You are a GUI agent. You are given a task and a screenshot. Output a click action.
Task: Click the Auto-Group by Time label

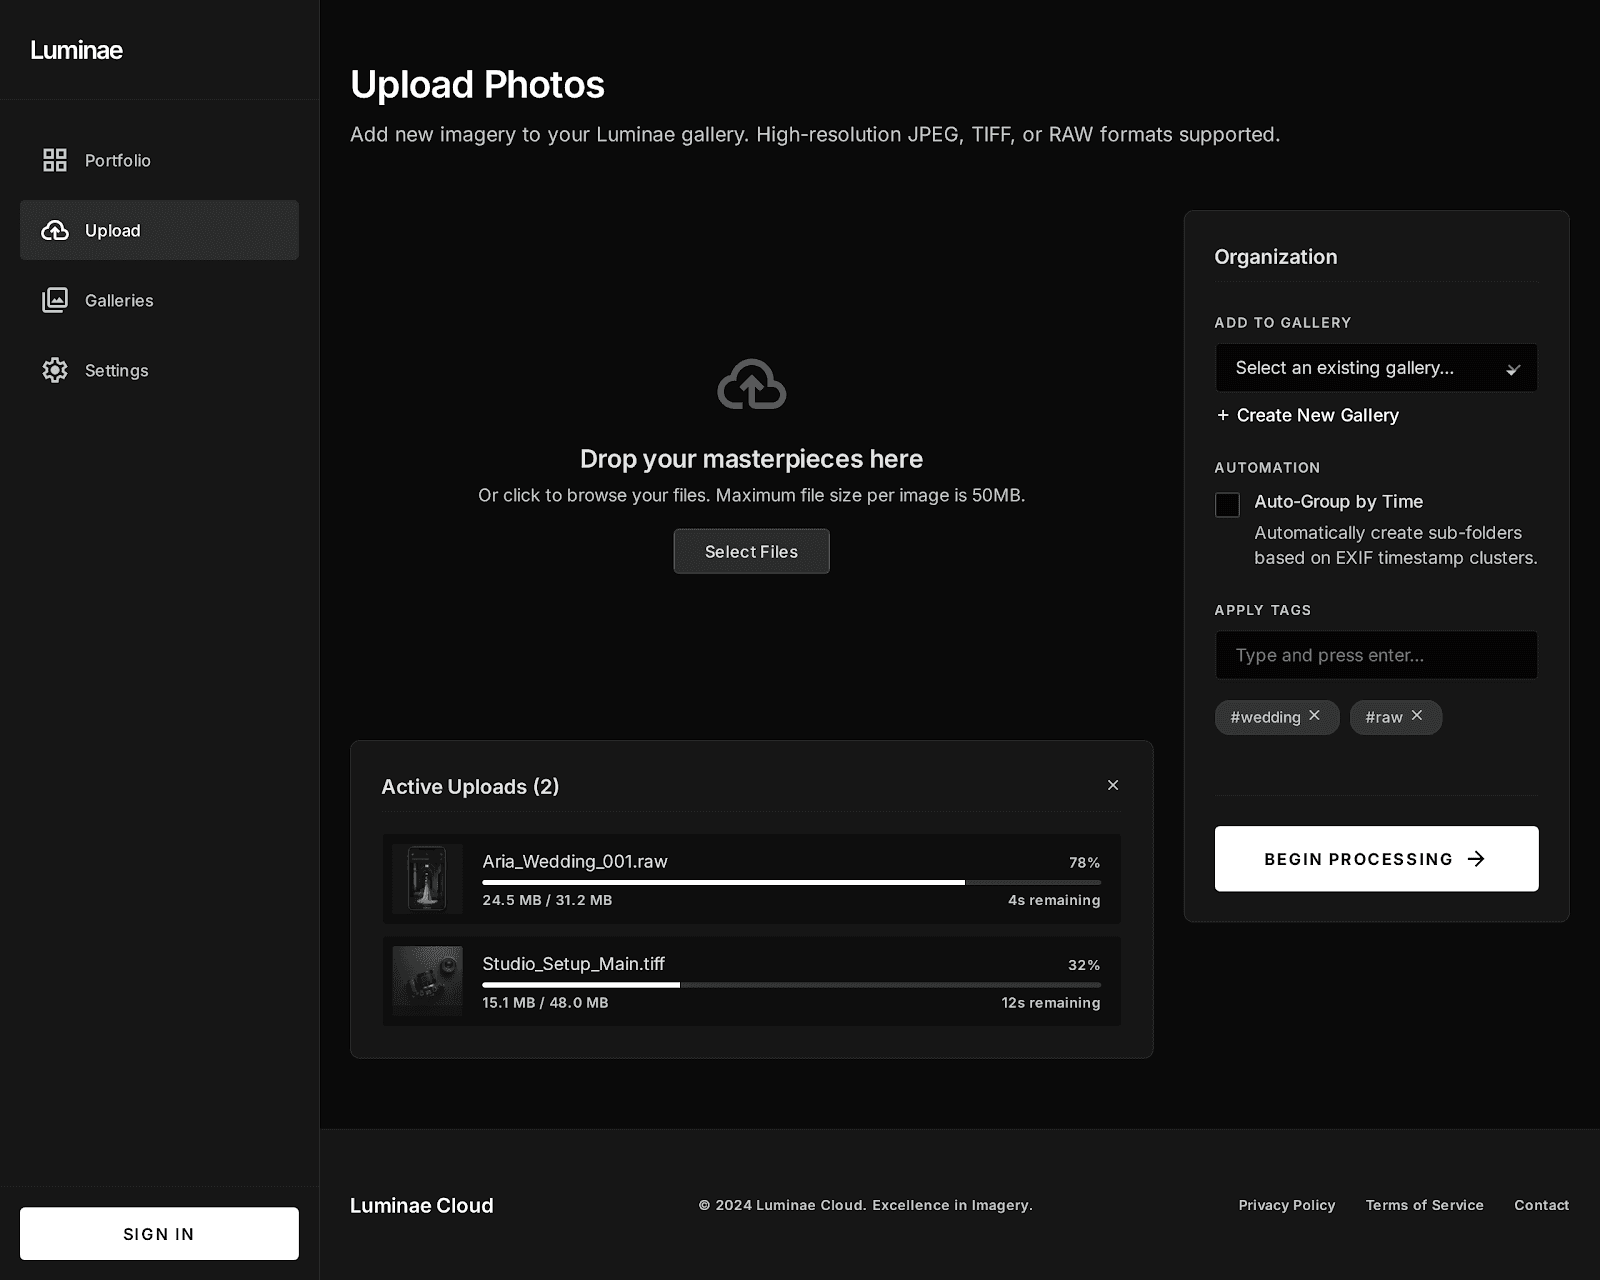[1338, 501]
